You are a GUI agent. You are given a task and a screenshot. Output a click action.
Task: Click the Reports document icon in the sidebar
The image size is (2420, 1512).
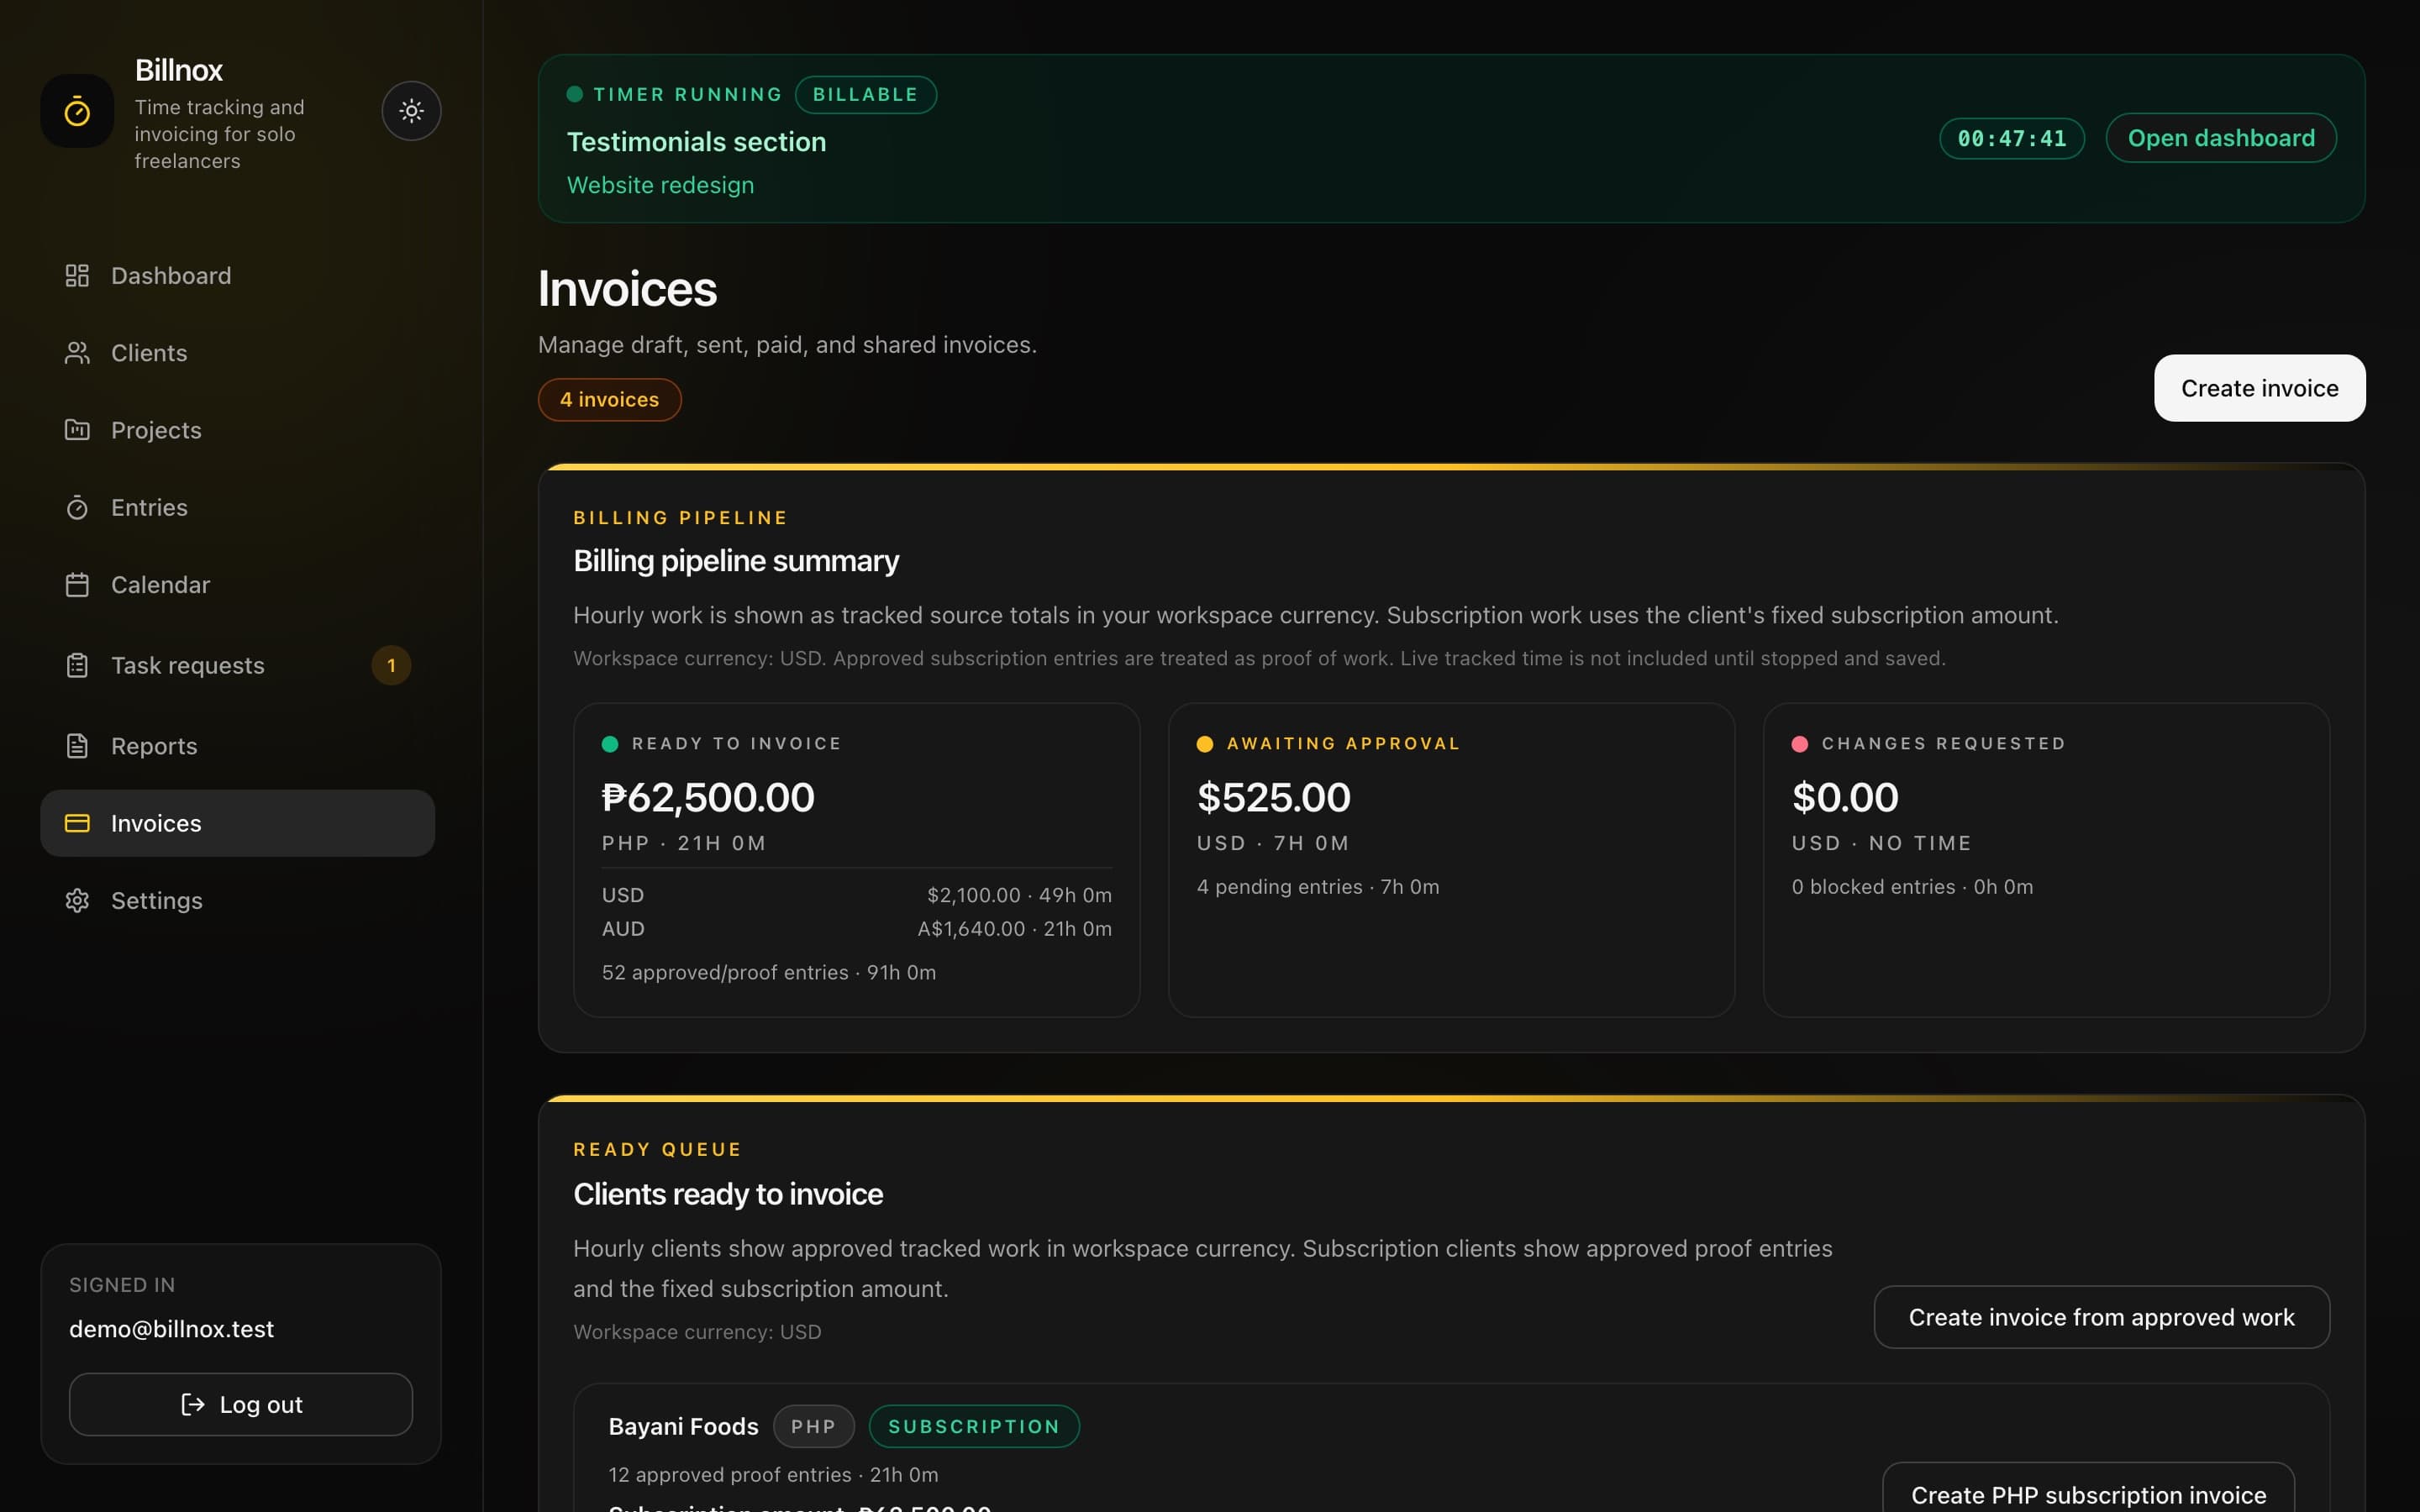click(77, 746)
